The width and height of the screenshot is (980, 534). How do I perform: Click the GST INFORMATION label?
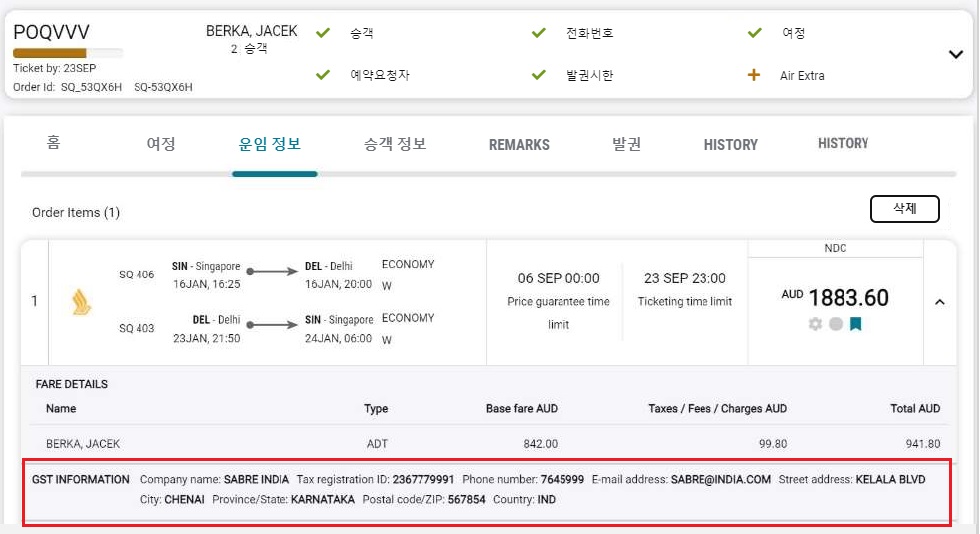(x=81, y=480)
